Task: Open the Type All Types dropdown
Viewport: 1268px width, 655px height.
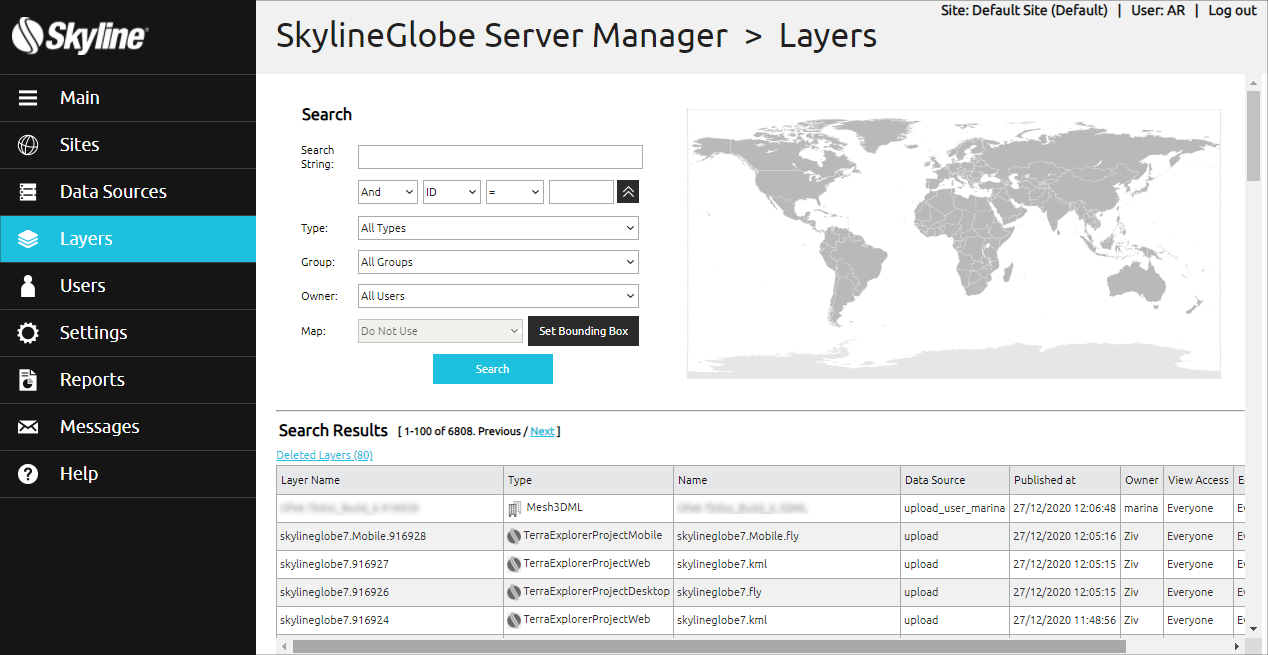Action: click(498, 228)
